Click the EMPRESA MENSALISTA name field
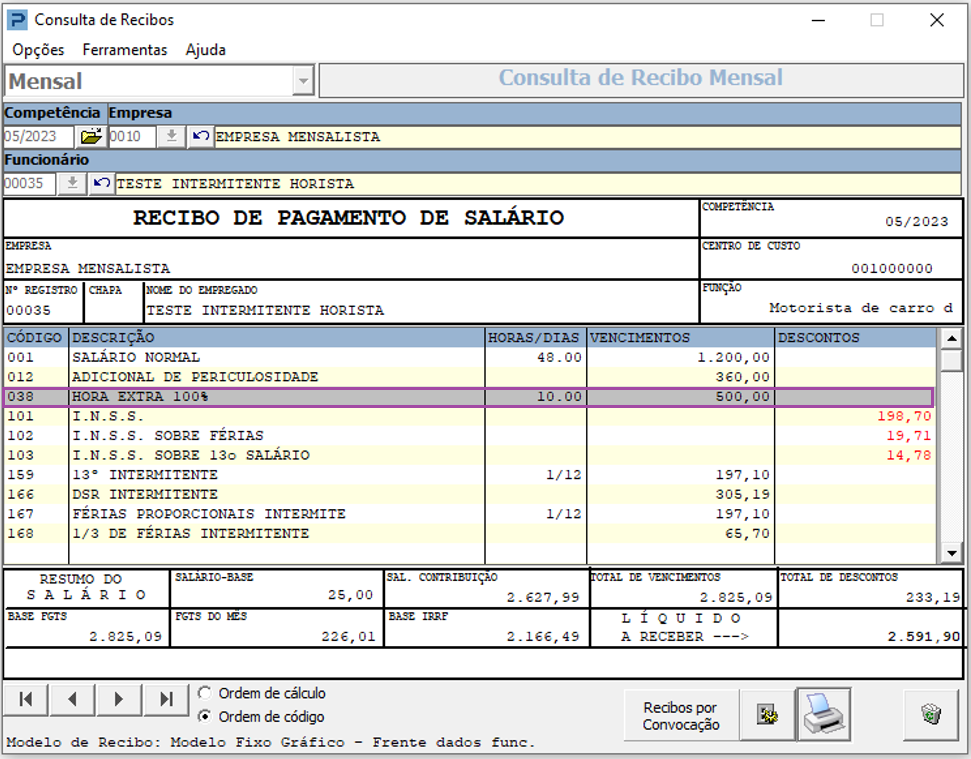971x759 pixels. tap(588, 136)
